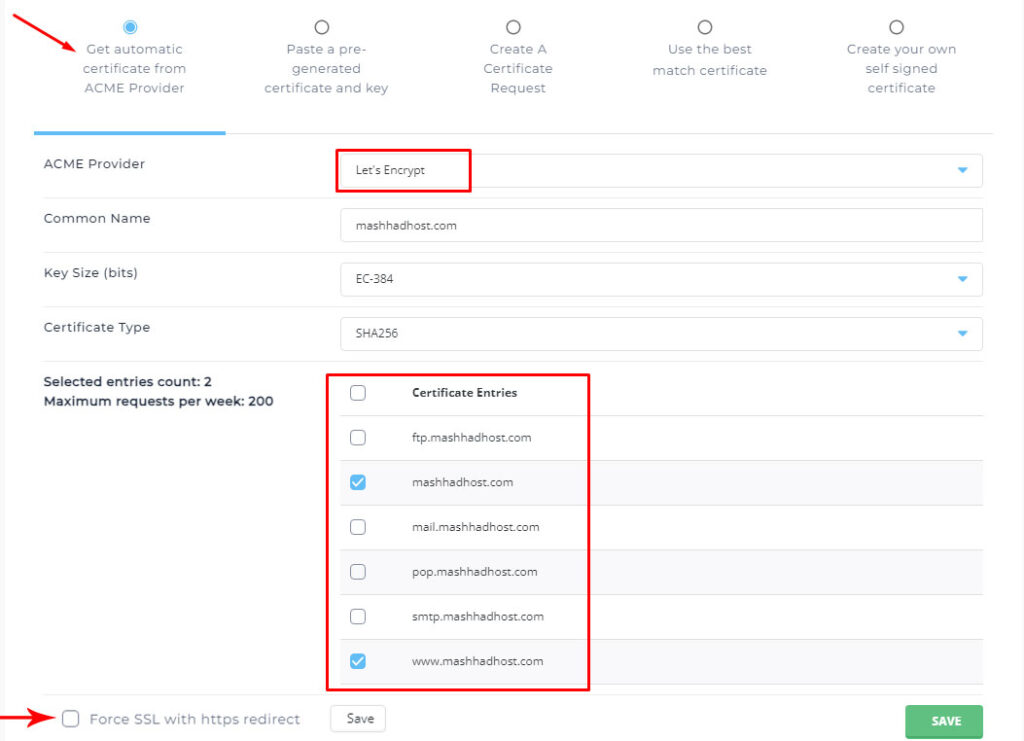The image size is (1024, 741).
Task: Enable the mail.mashhadhost.com entry checkbox
Action: [358, 527]
